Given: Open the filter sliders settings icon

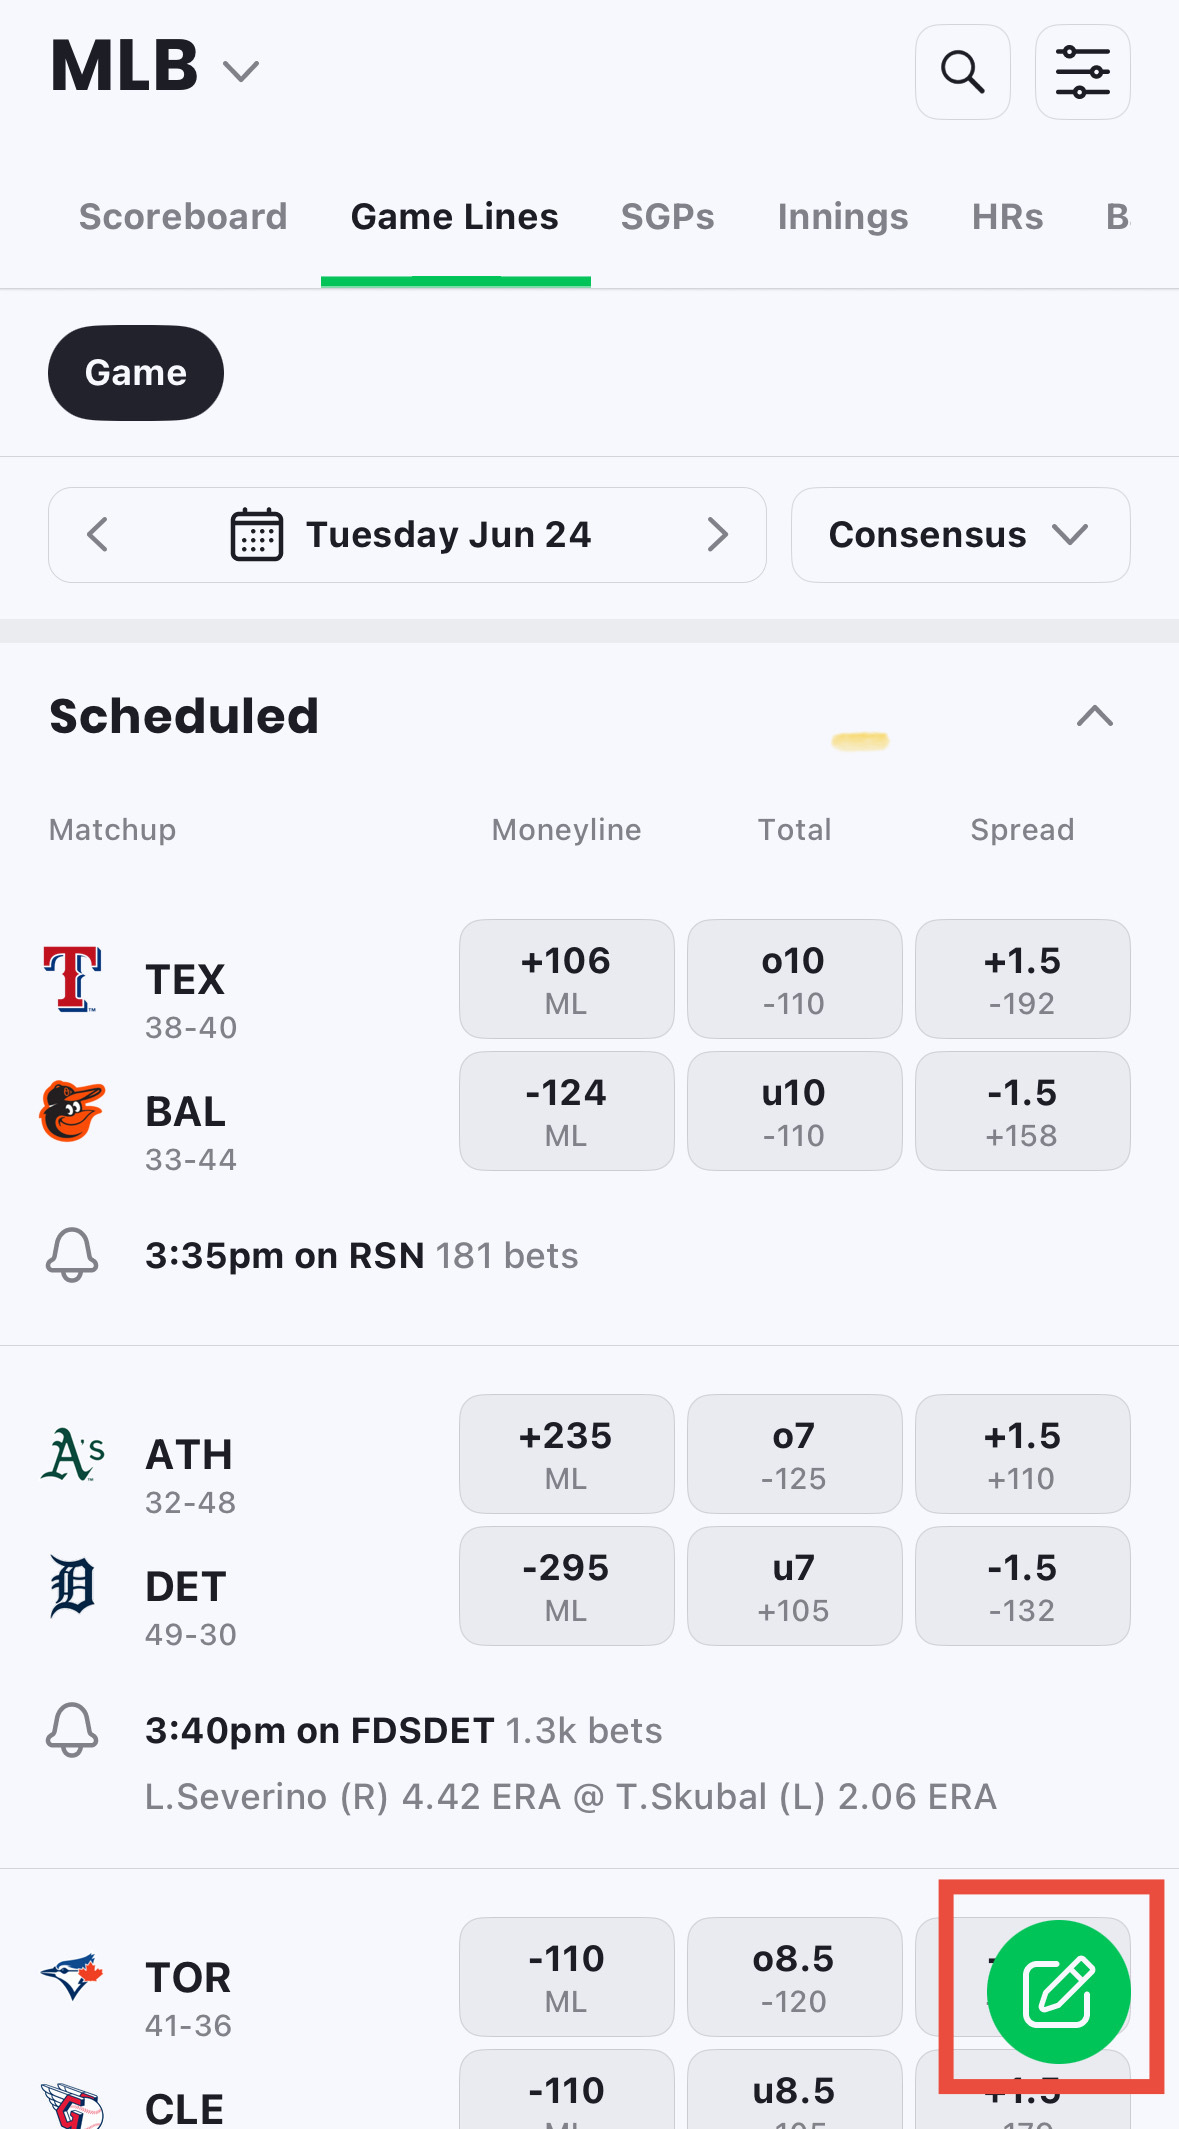Looking at the screenshot, I should point(1082,72).
